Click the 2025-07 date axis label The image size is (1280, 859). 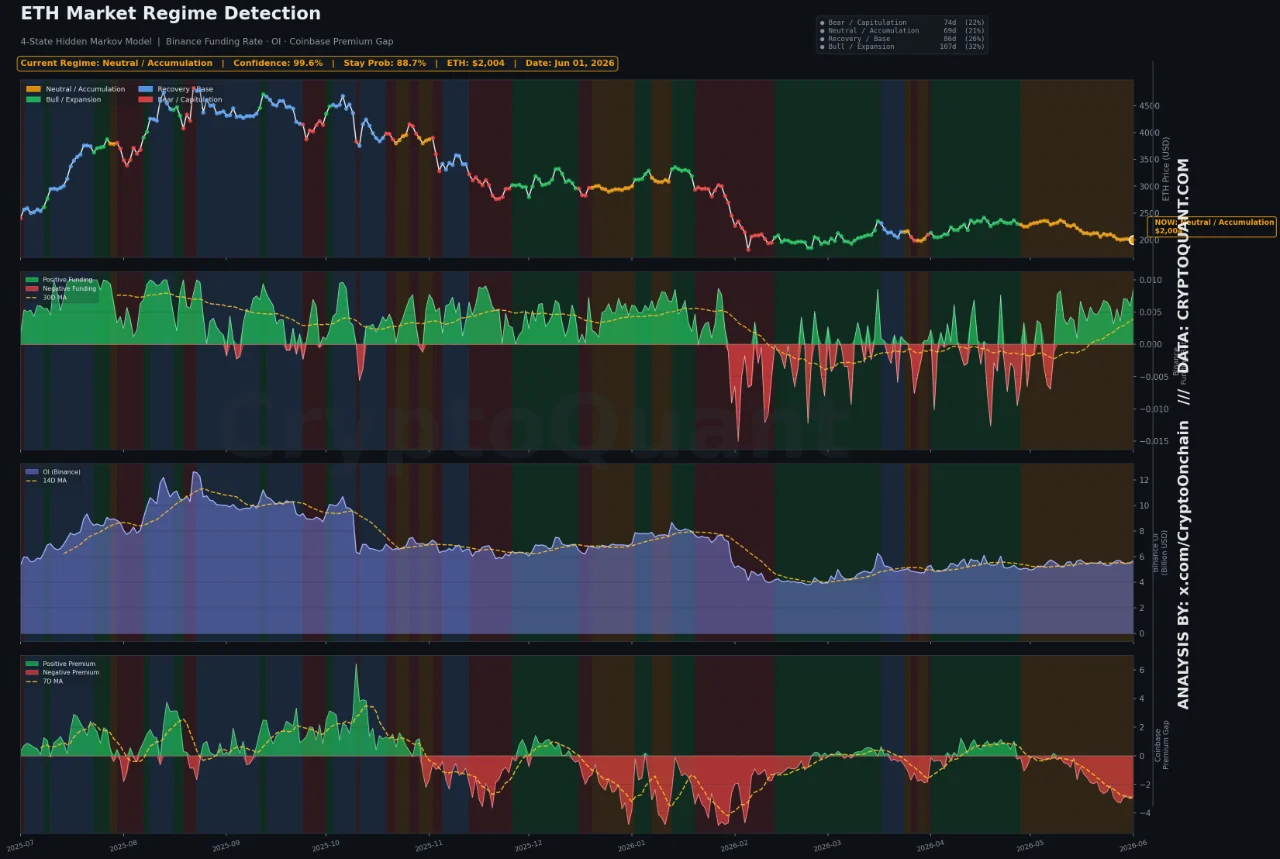[20, 844]
